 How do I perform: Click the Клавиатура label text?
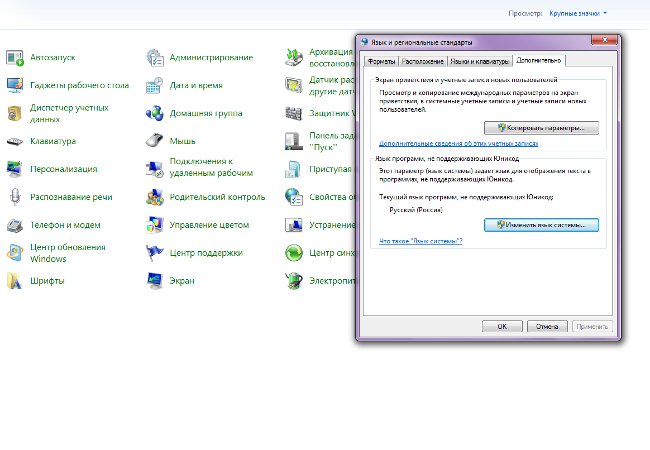click(x=53, y=141)
